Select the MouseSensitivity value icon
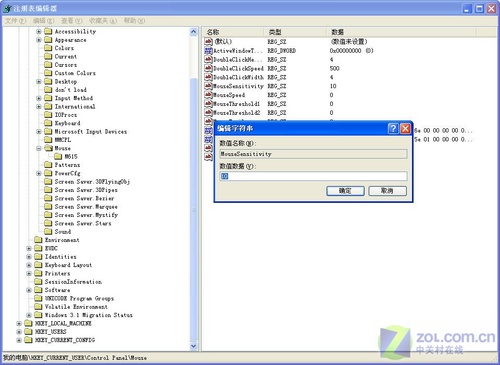The width and height of the screenshot is (500, 365). [208, 86]
